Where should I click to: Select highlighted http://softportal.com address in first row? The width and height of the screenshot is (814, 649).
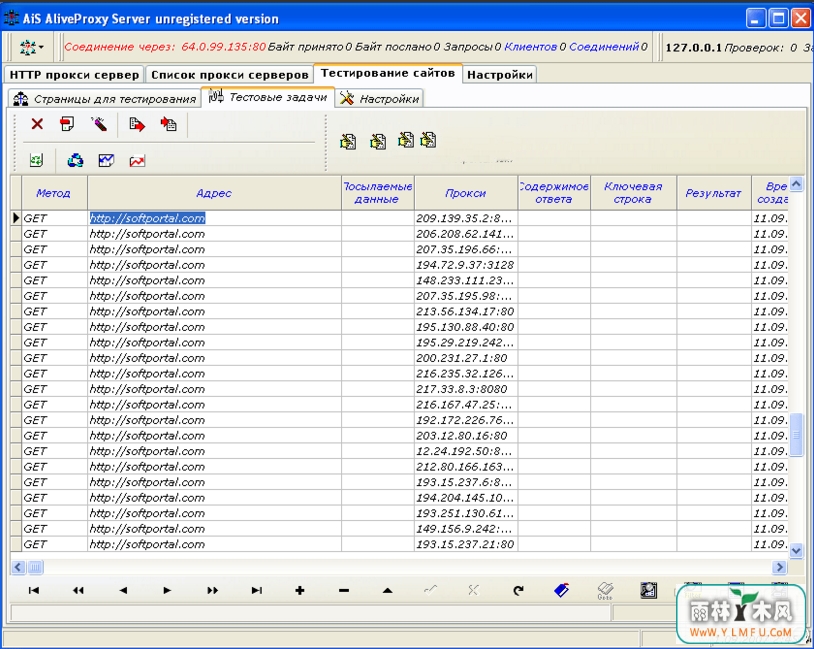(147, 218)
